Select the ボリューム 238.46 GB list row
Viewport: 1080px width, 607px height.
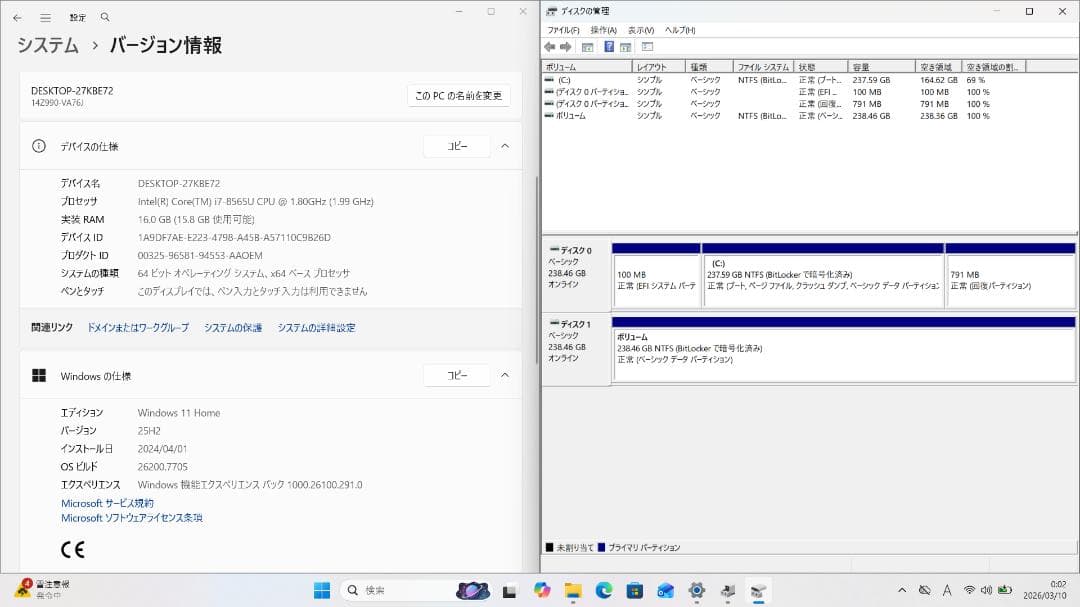coord(785,116)
